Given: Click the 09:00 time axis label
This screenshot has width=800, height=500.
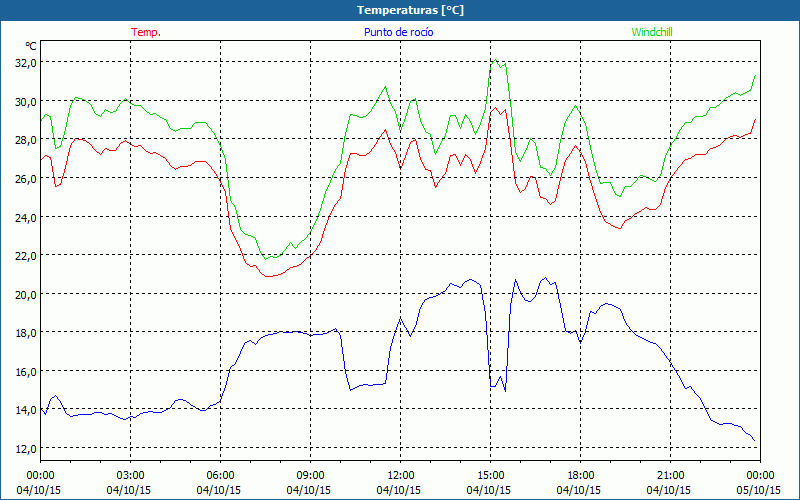Looking at the screenshot, I should (x=310, y=476).
